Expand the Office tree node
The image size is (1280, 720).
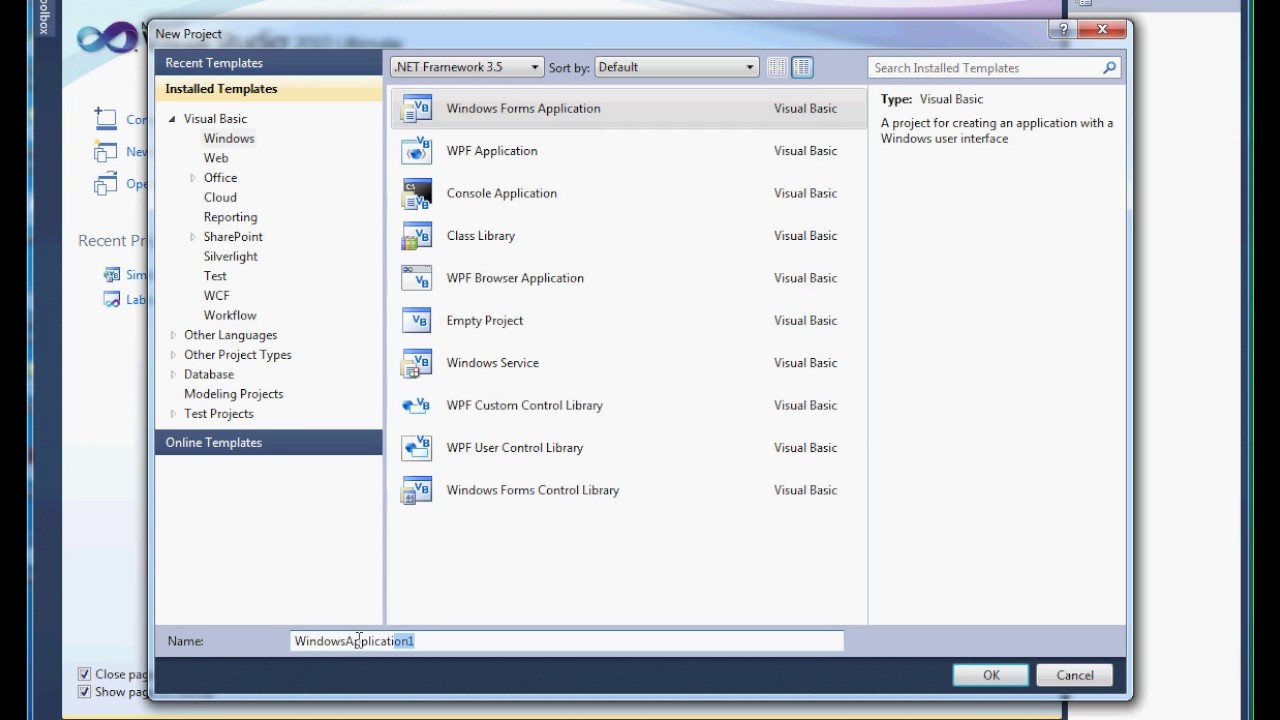[193, 178]
